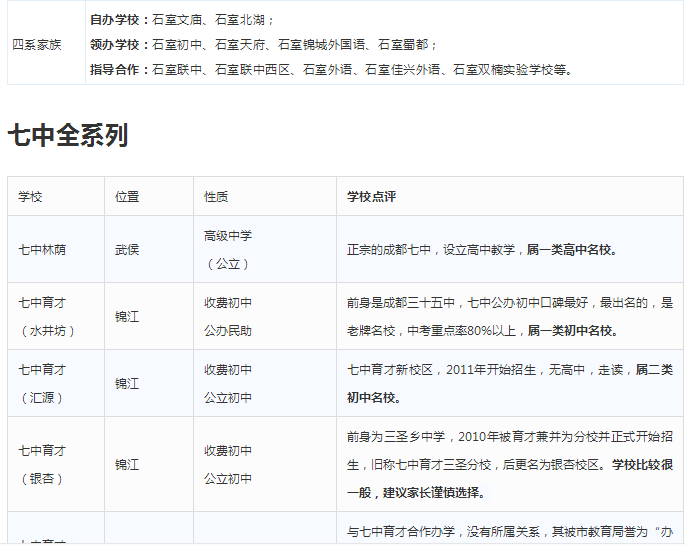This screenshot has height=545, width=685.
Task: Click the 自办学校 bold label
Action: 119,20
